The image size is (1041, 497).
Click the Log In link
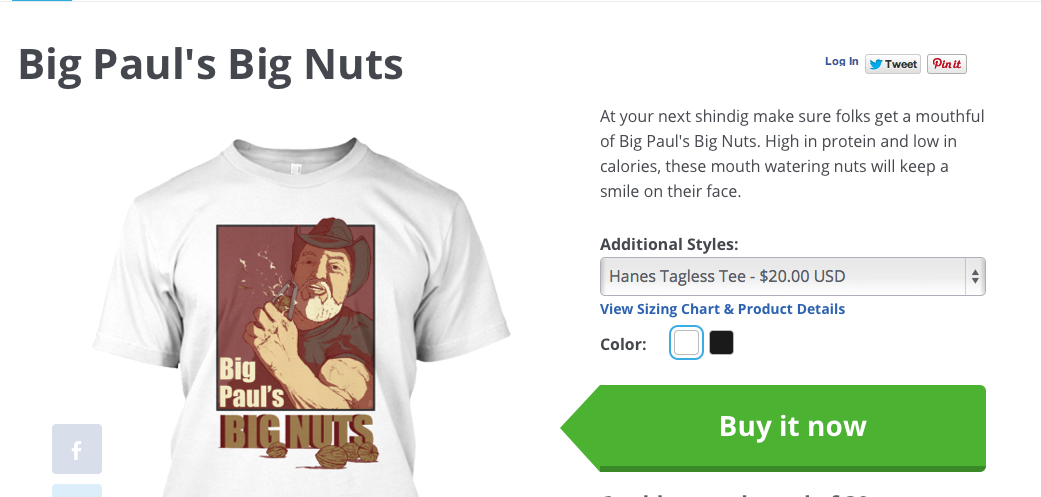click(x=841, y=62)
